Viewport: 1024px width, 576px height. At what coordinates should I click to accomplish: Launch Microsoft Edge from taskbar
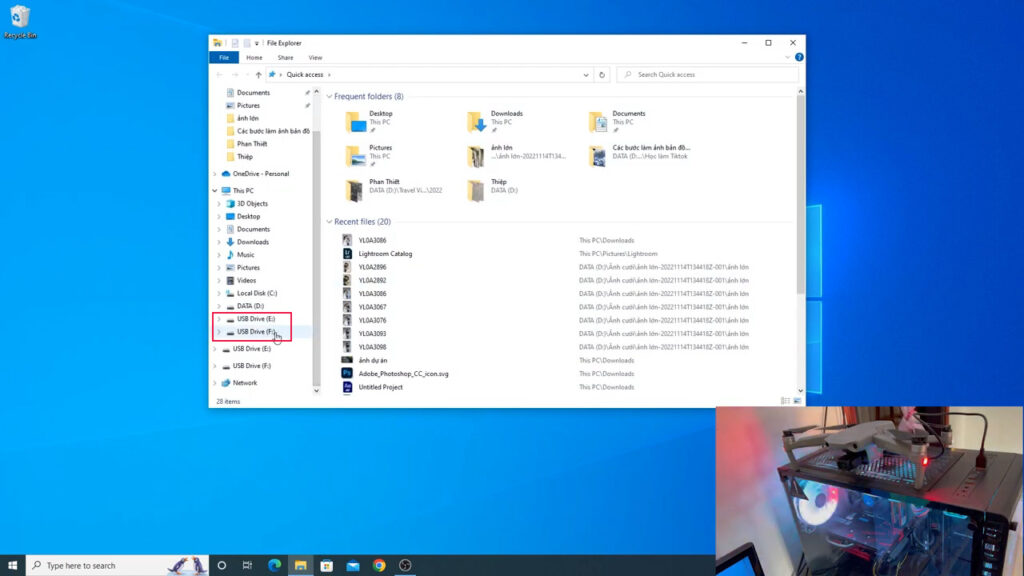coord(274,566)
